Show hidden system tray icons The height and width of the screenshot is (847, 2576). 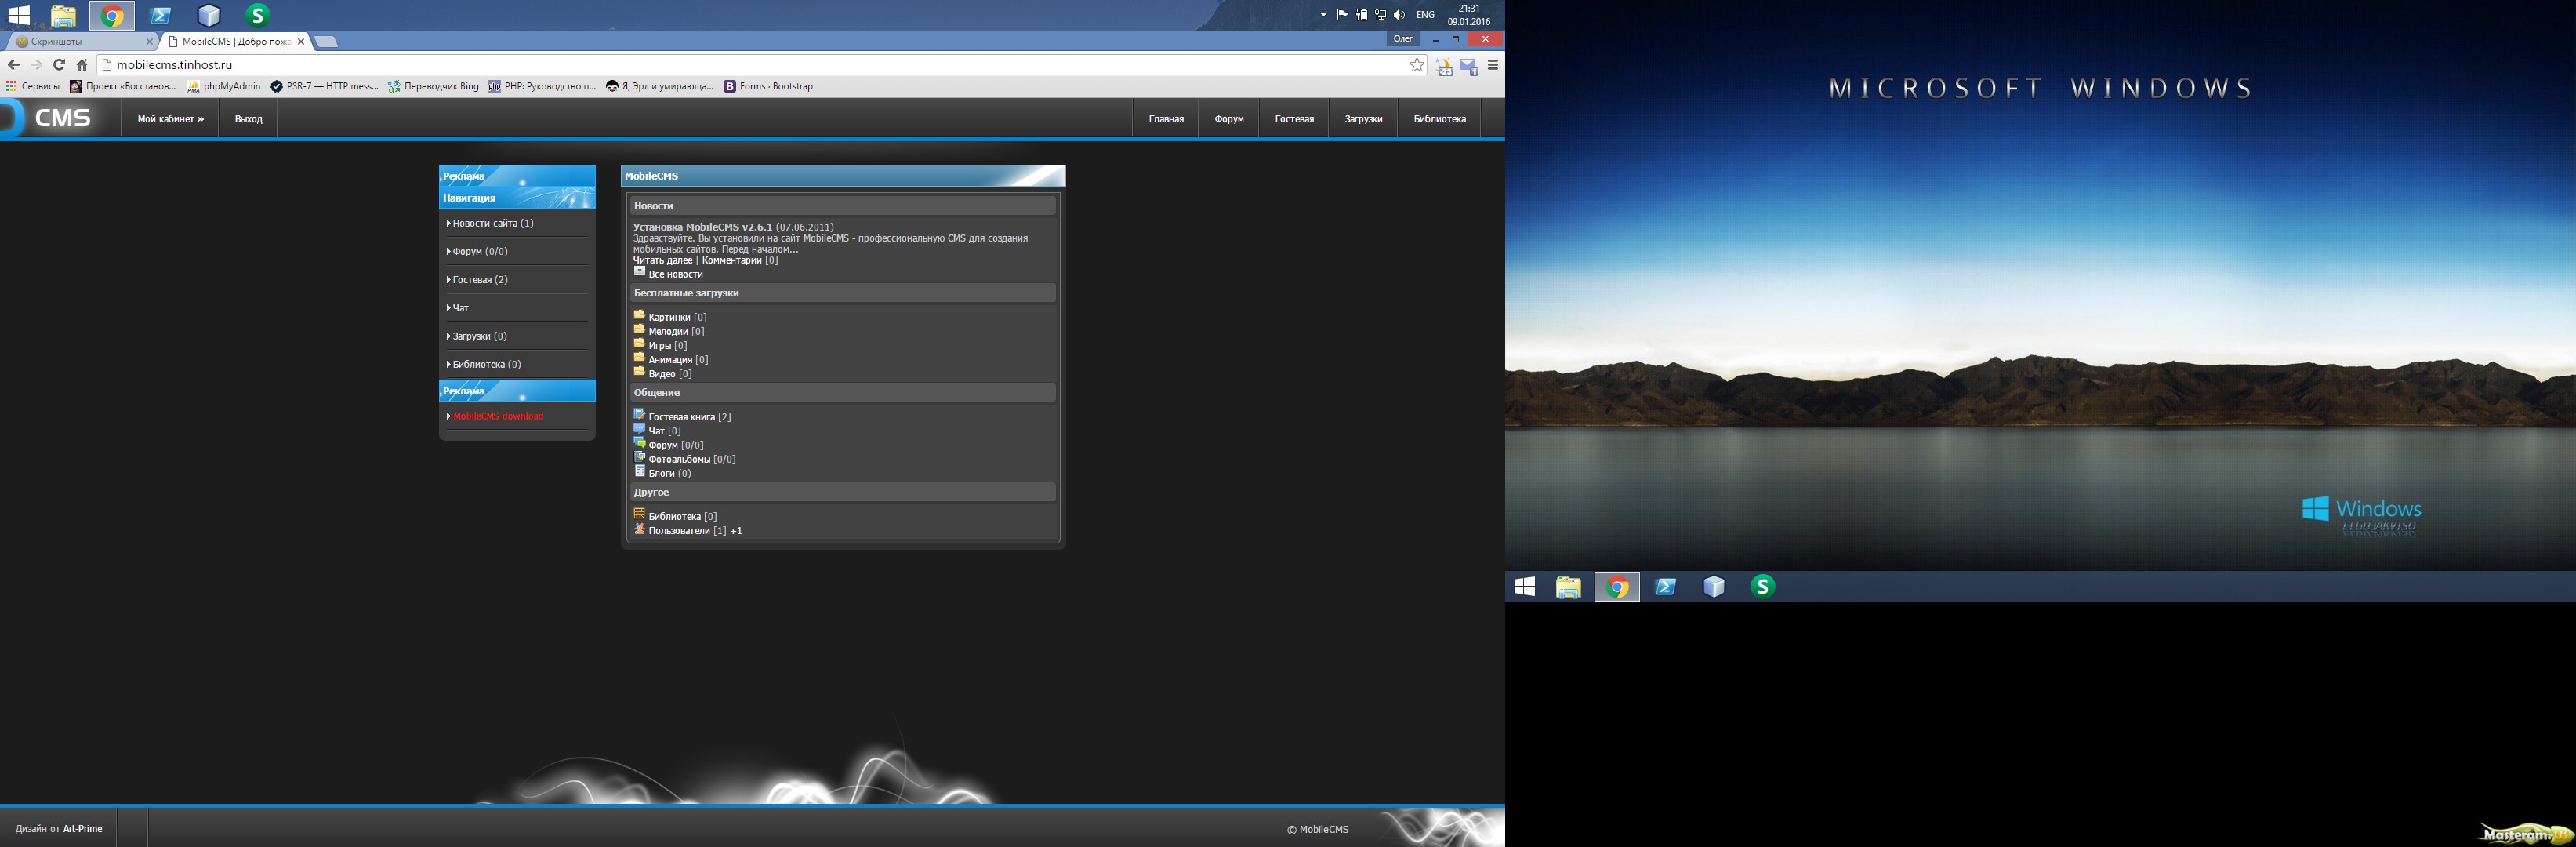[1323, 15]
